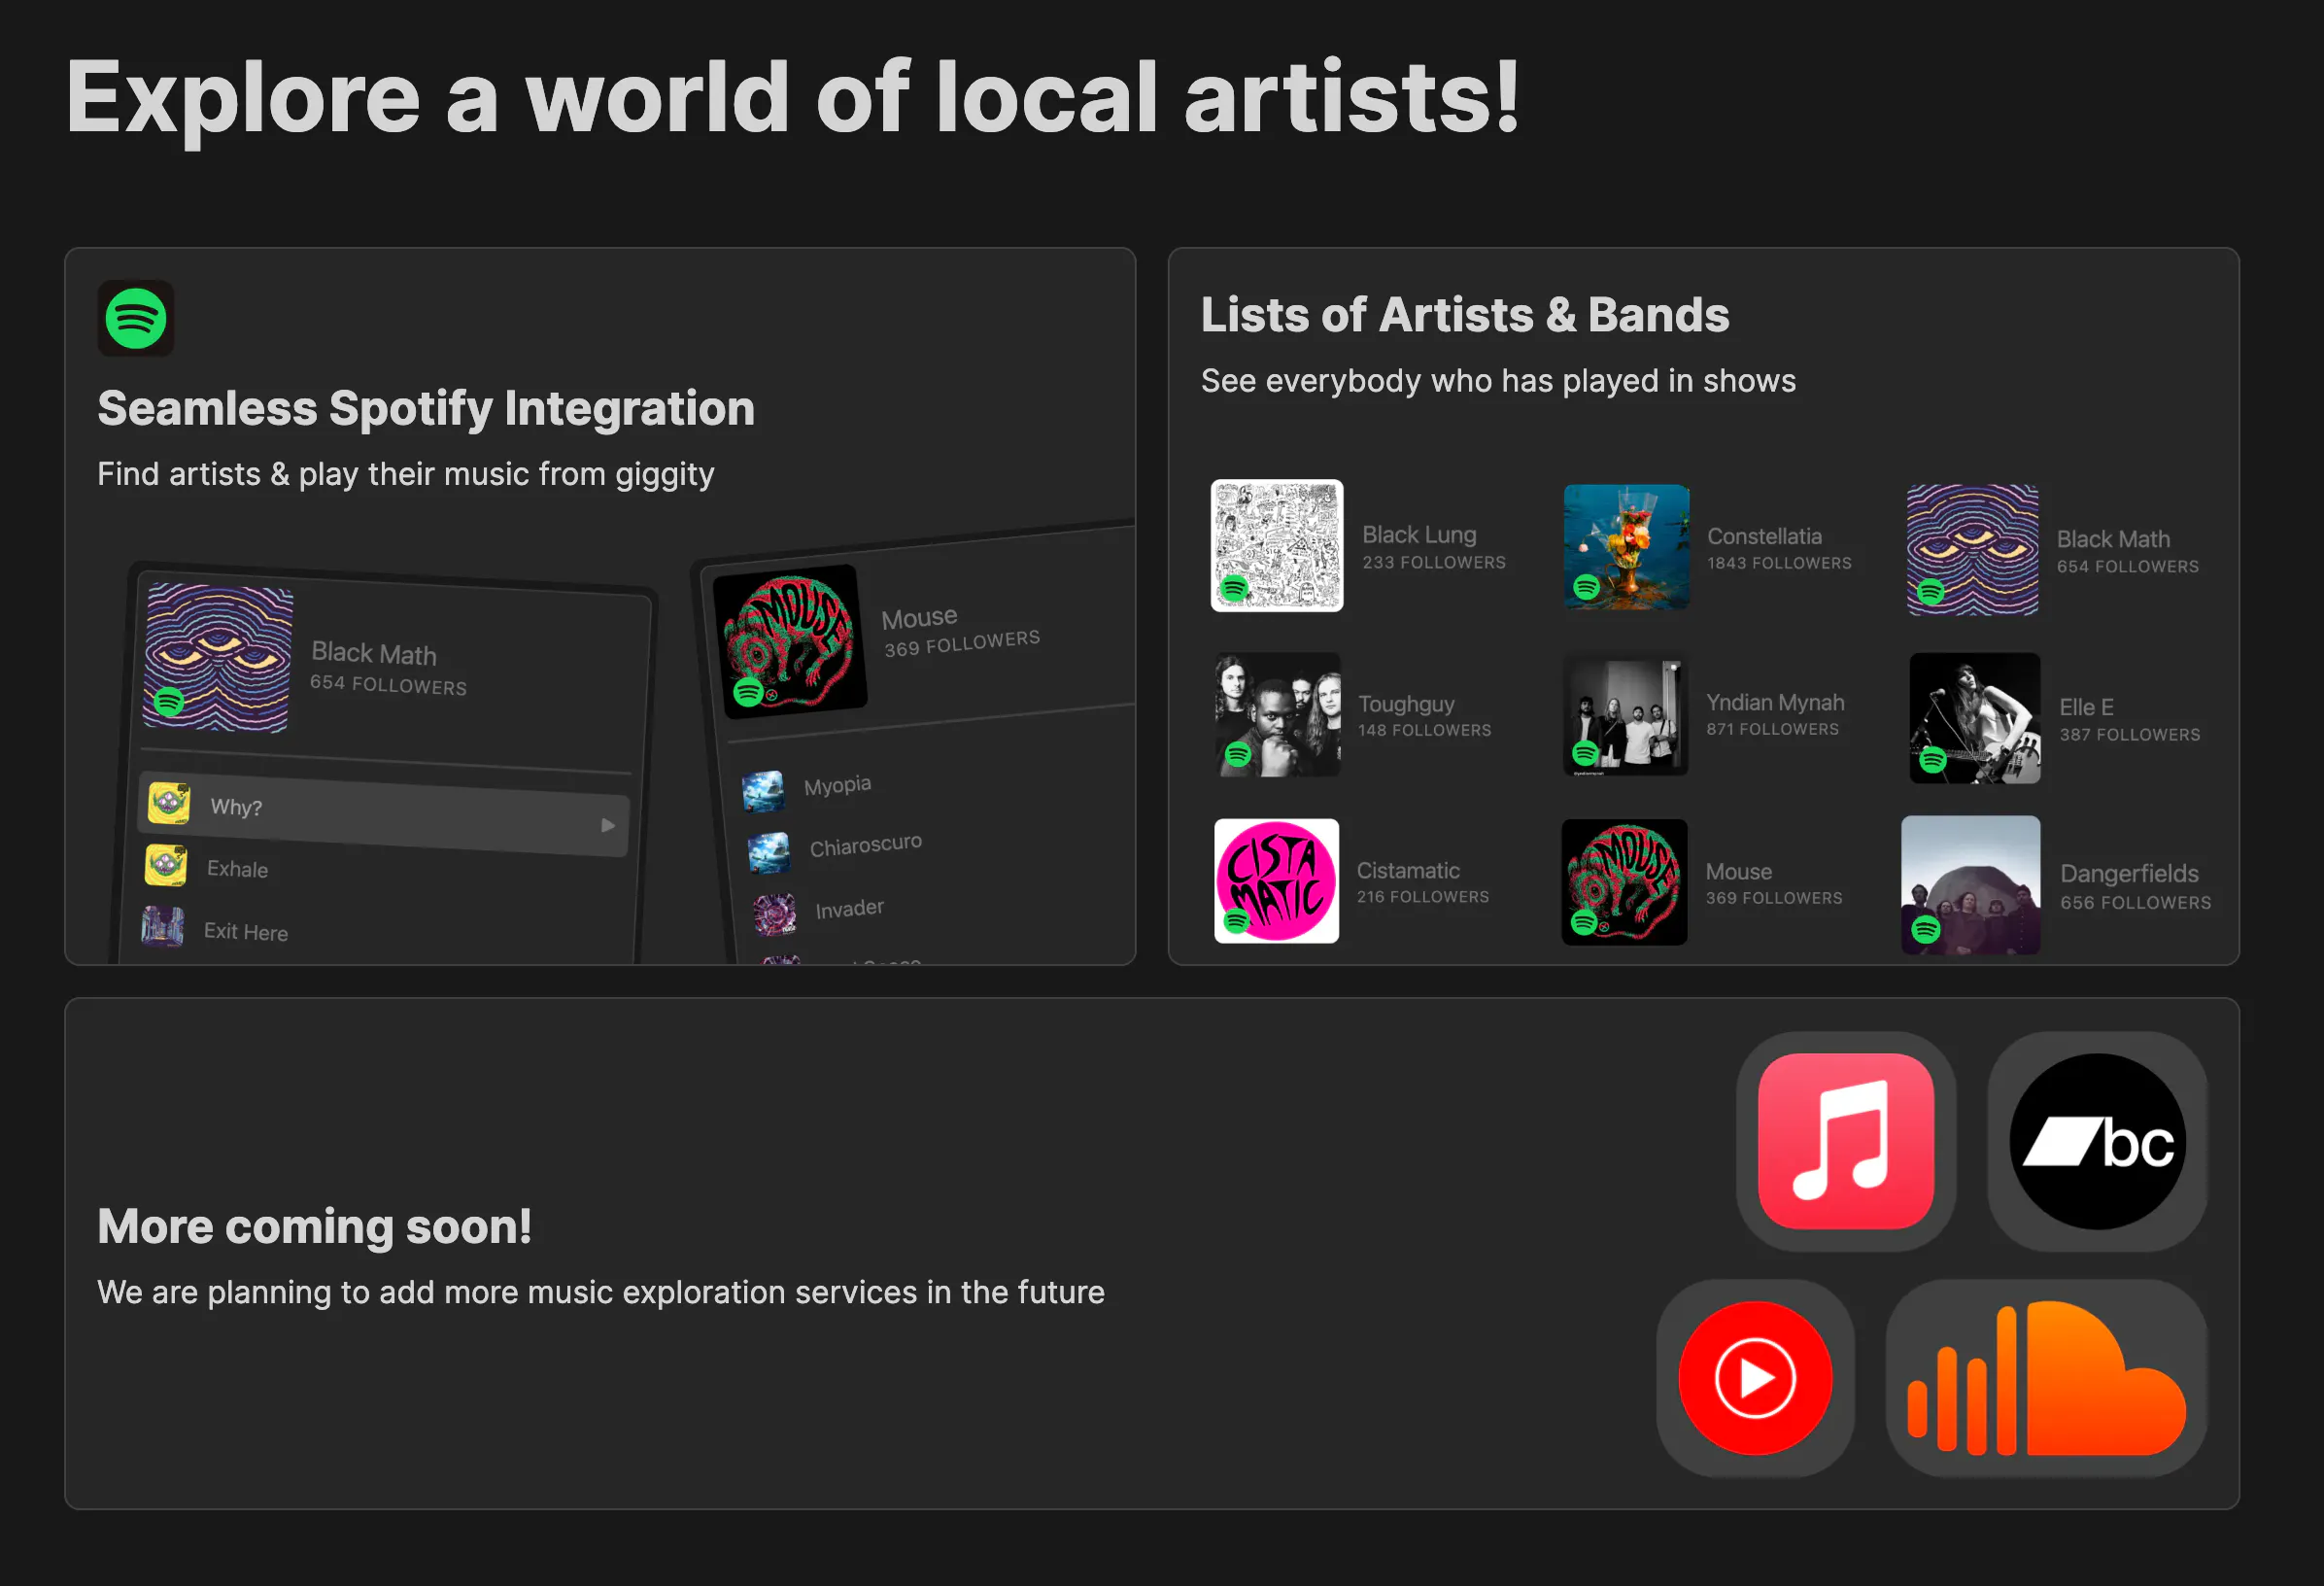Click the Constellatia artist name

click(1764, 536)
